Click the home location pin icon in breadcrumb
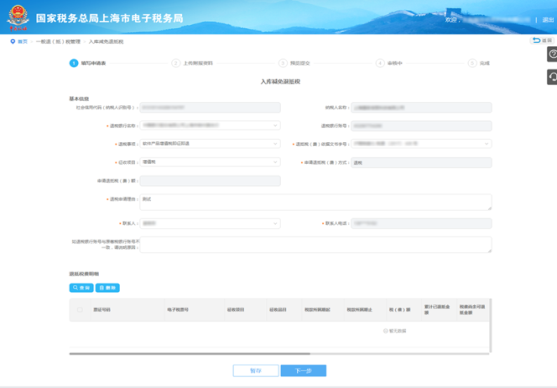Screen dimensions: 557x388 click(13, 42)
